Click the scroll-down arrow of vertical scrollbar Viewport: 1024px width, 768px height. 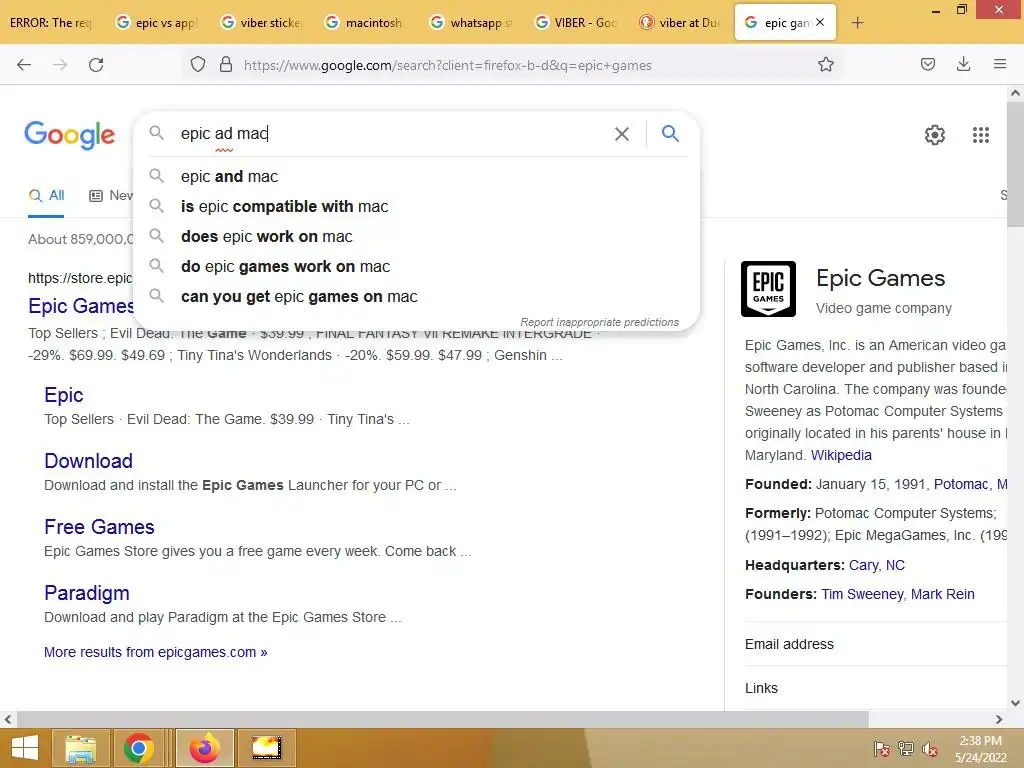1015,703
